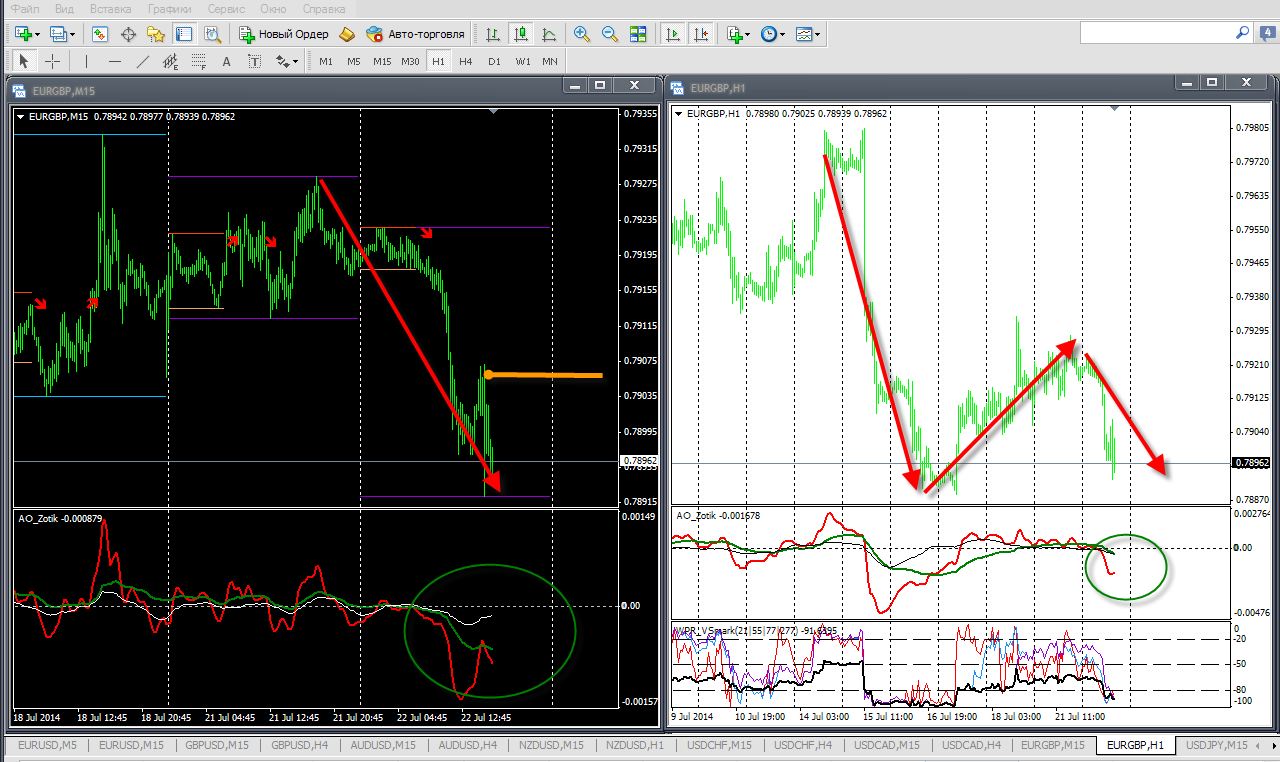Pick the vertical line drawing tool
This screenshot has width=1280, height=762.
pos(86,61)
